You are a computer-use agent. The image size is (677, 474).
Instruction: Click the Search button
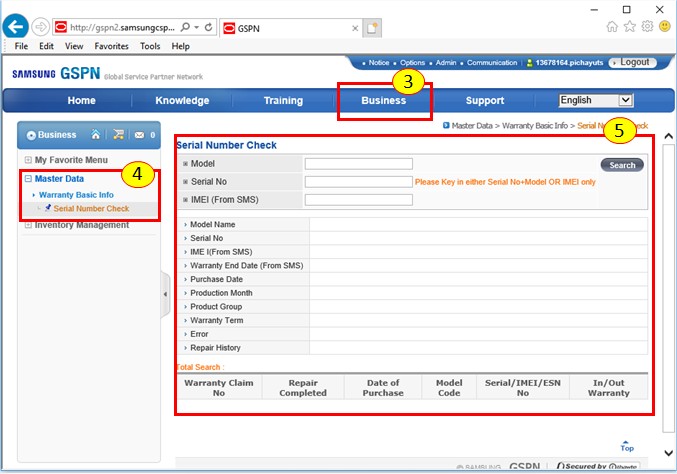(x=622, y=165)
